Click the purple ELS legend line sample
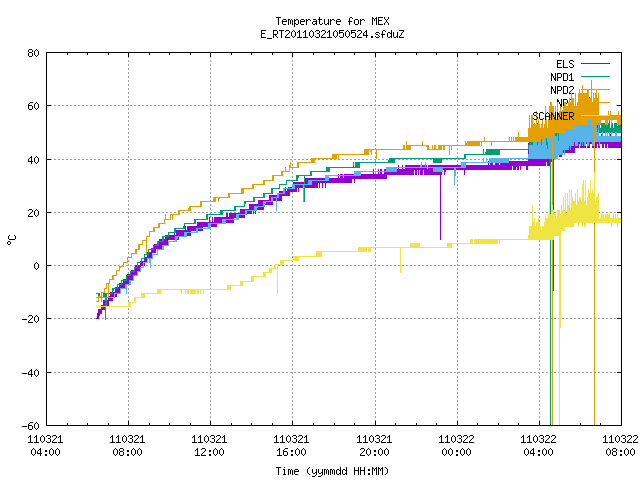Screen dimensions: 640x480 click(x=595, y=64)
